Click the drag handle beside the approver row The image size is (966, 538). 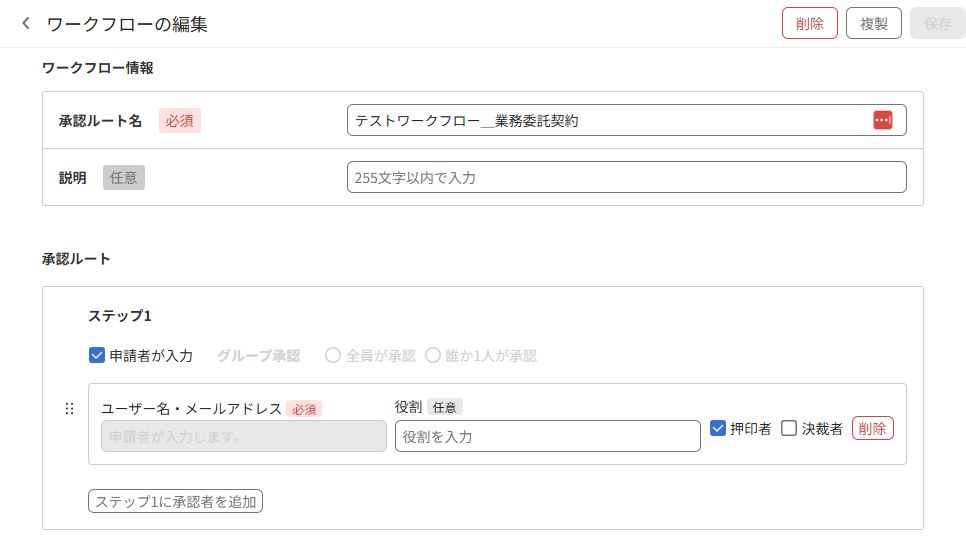(x=69, y=409)
